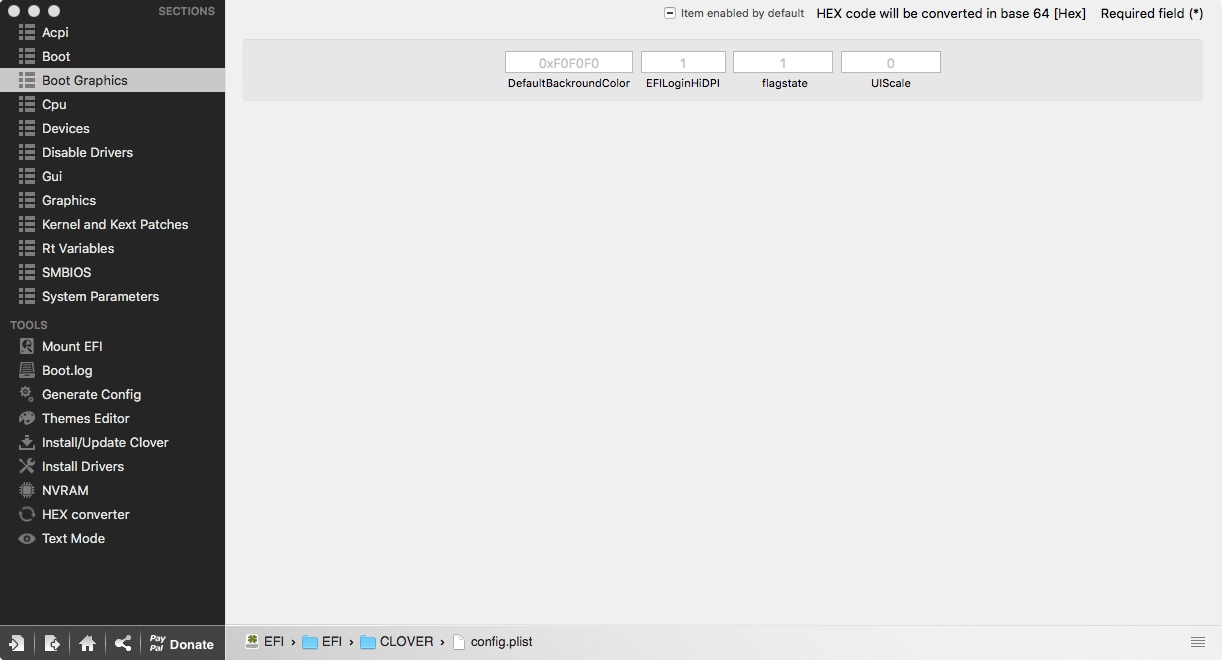Click the Generate Config tool label
1222x660 pixels.
91,394
